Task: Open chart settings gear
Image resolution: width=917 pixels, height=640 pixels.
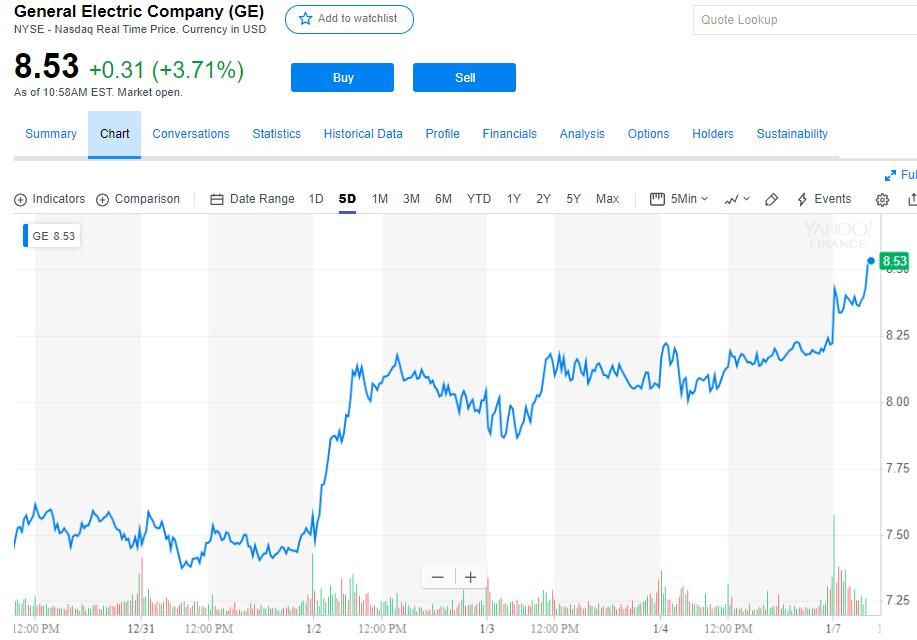Action: click(882, 200)
